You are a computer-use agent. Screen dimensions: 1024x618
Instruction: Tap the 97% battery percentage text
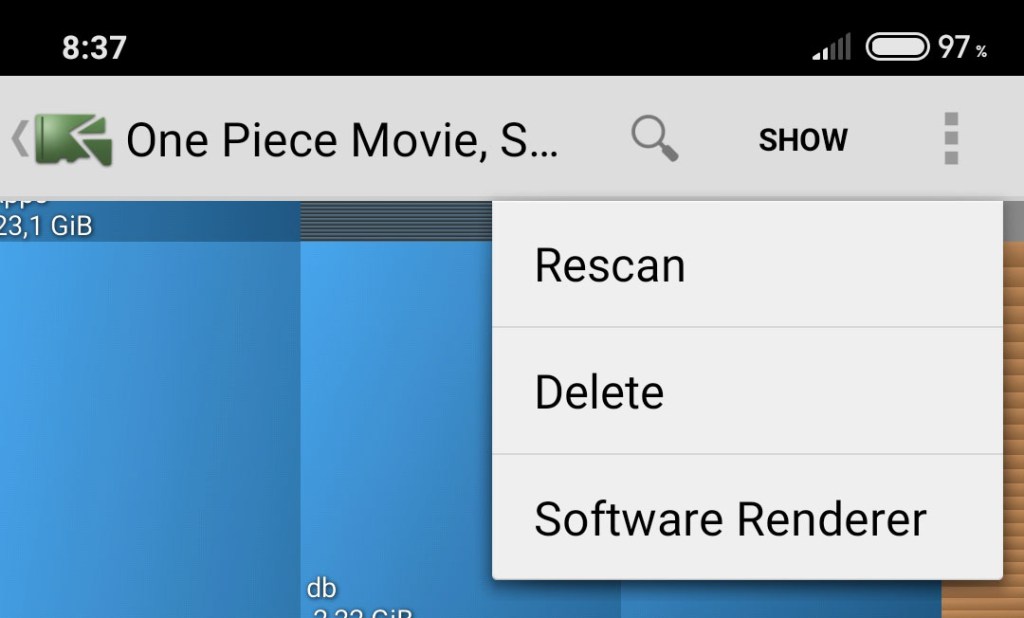(x=962, y=47)
